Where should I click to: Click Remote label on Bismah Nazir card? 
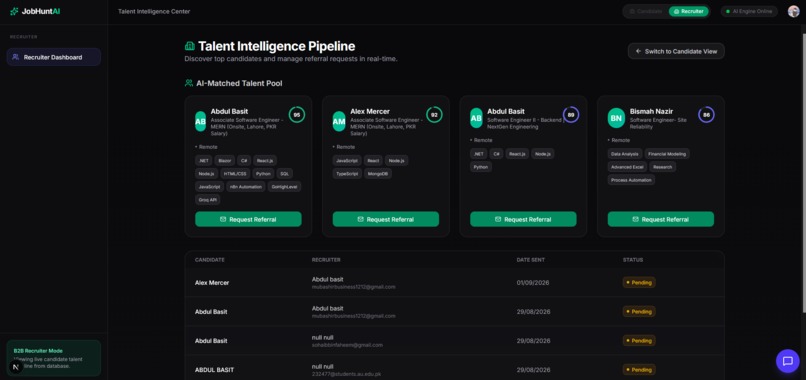621,140
